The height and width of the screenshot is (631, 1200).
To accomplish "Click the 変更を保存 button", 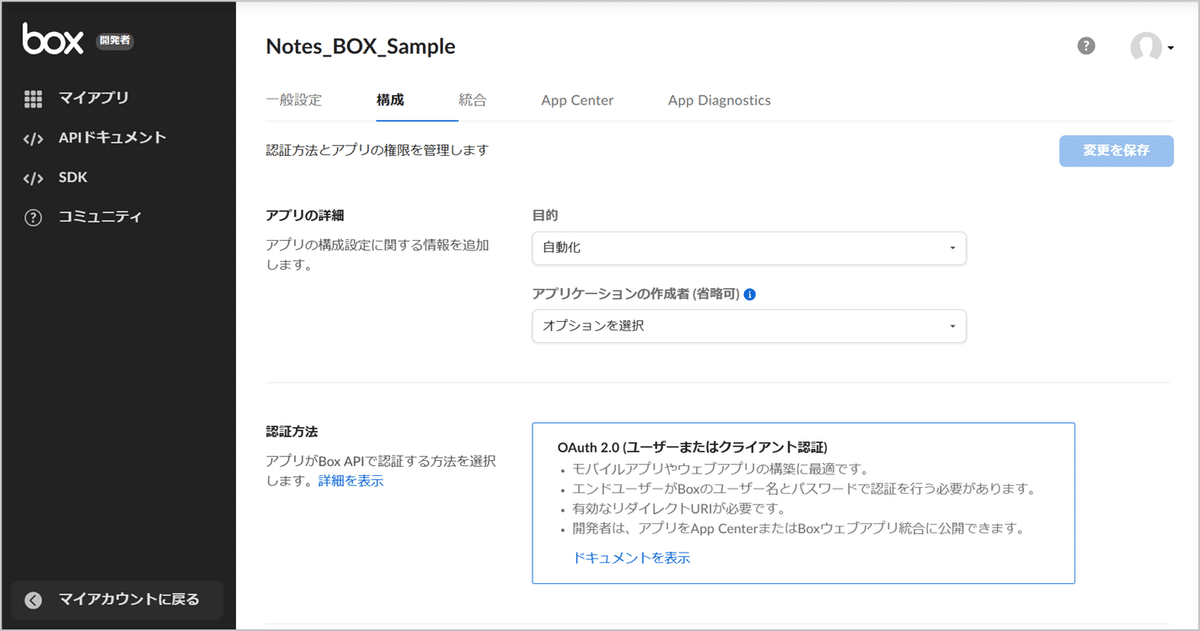I will (1116, 151).
